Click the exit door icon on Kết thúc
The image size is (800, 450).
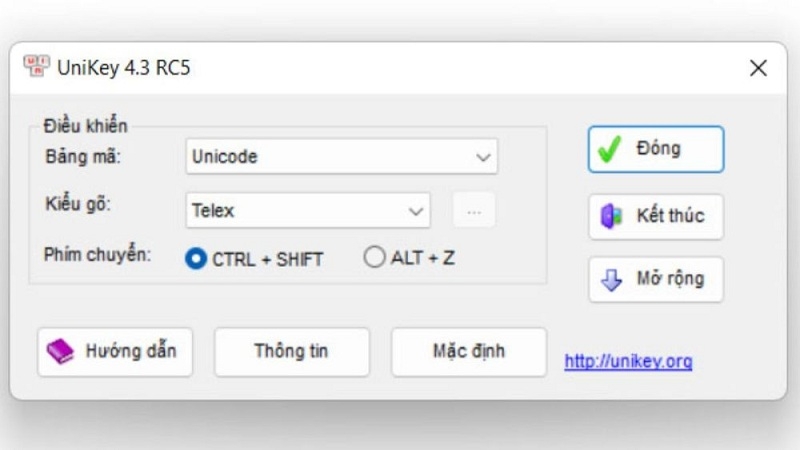[x=611, y=216]
